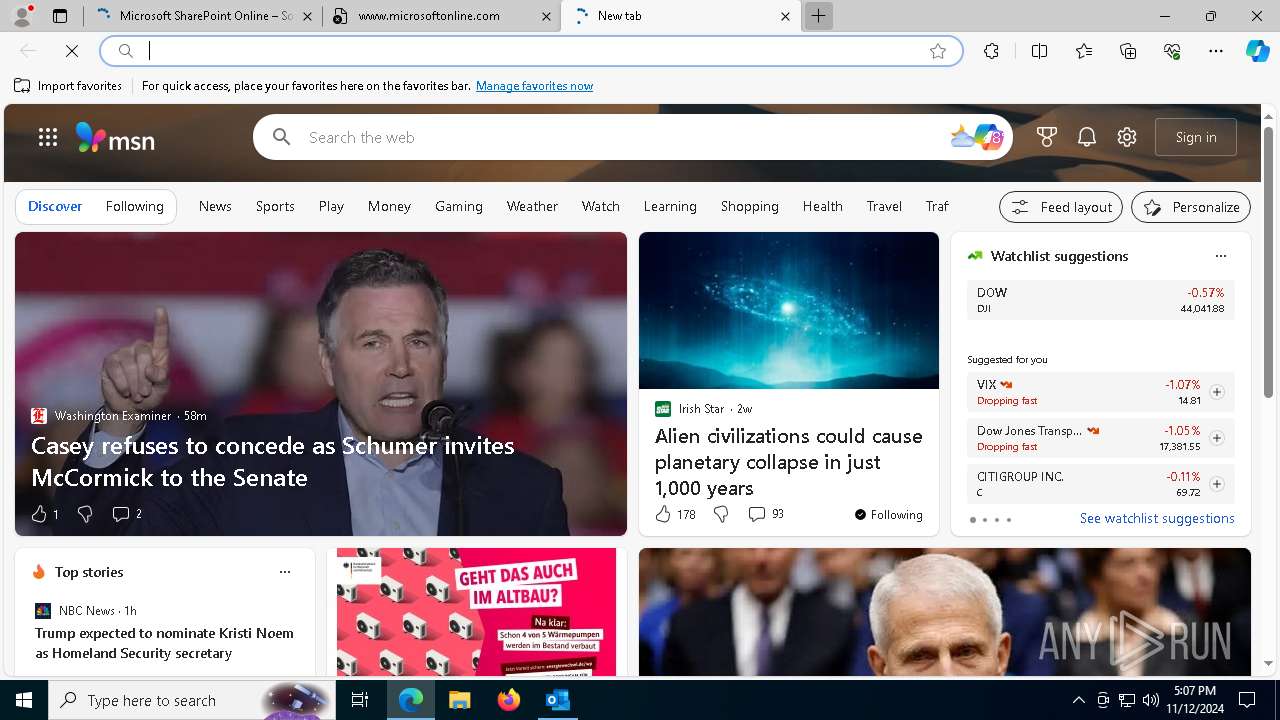Screen dimensions: 1280x720
Task: Add VIX to the watchlist
Action: pos(1217,392)
